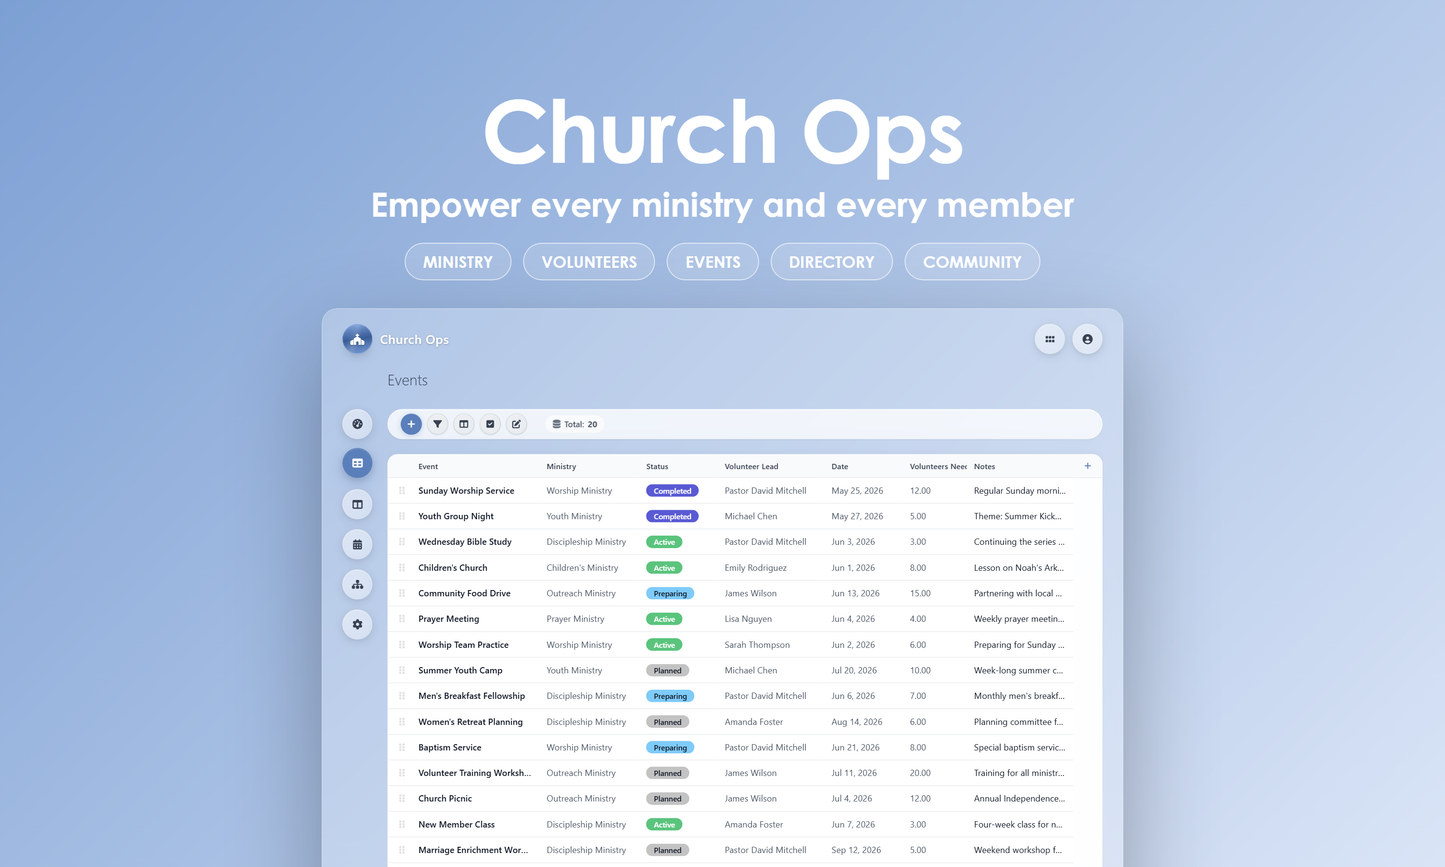
Task: Open the columns layout toolbar icon
Action: [464, 424]
